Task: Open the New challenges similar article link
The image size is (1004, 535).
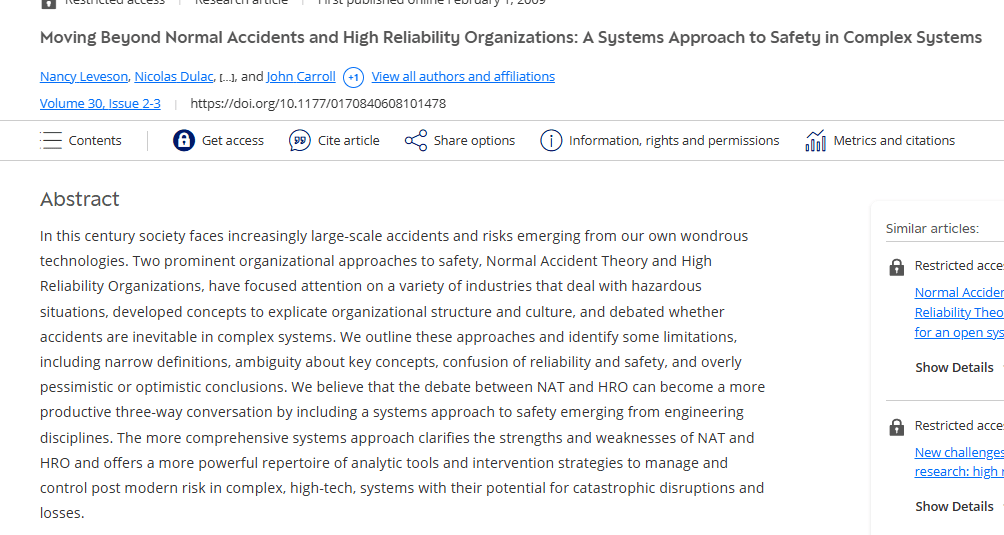Action: pyautogui.click(x=959, y=452)
